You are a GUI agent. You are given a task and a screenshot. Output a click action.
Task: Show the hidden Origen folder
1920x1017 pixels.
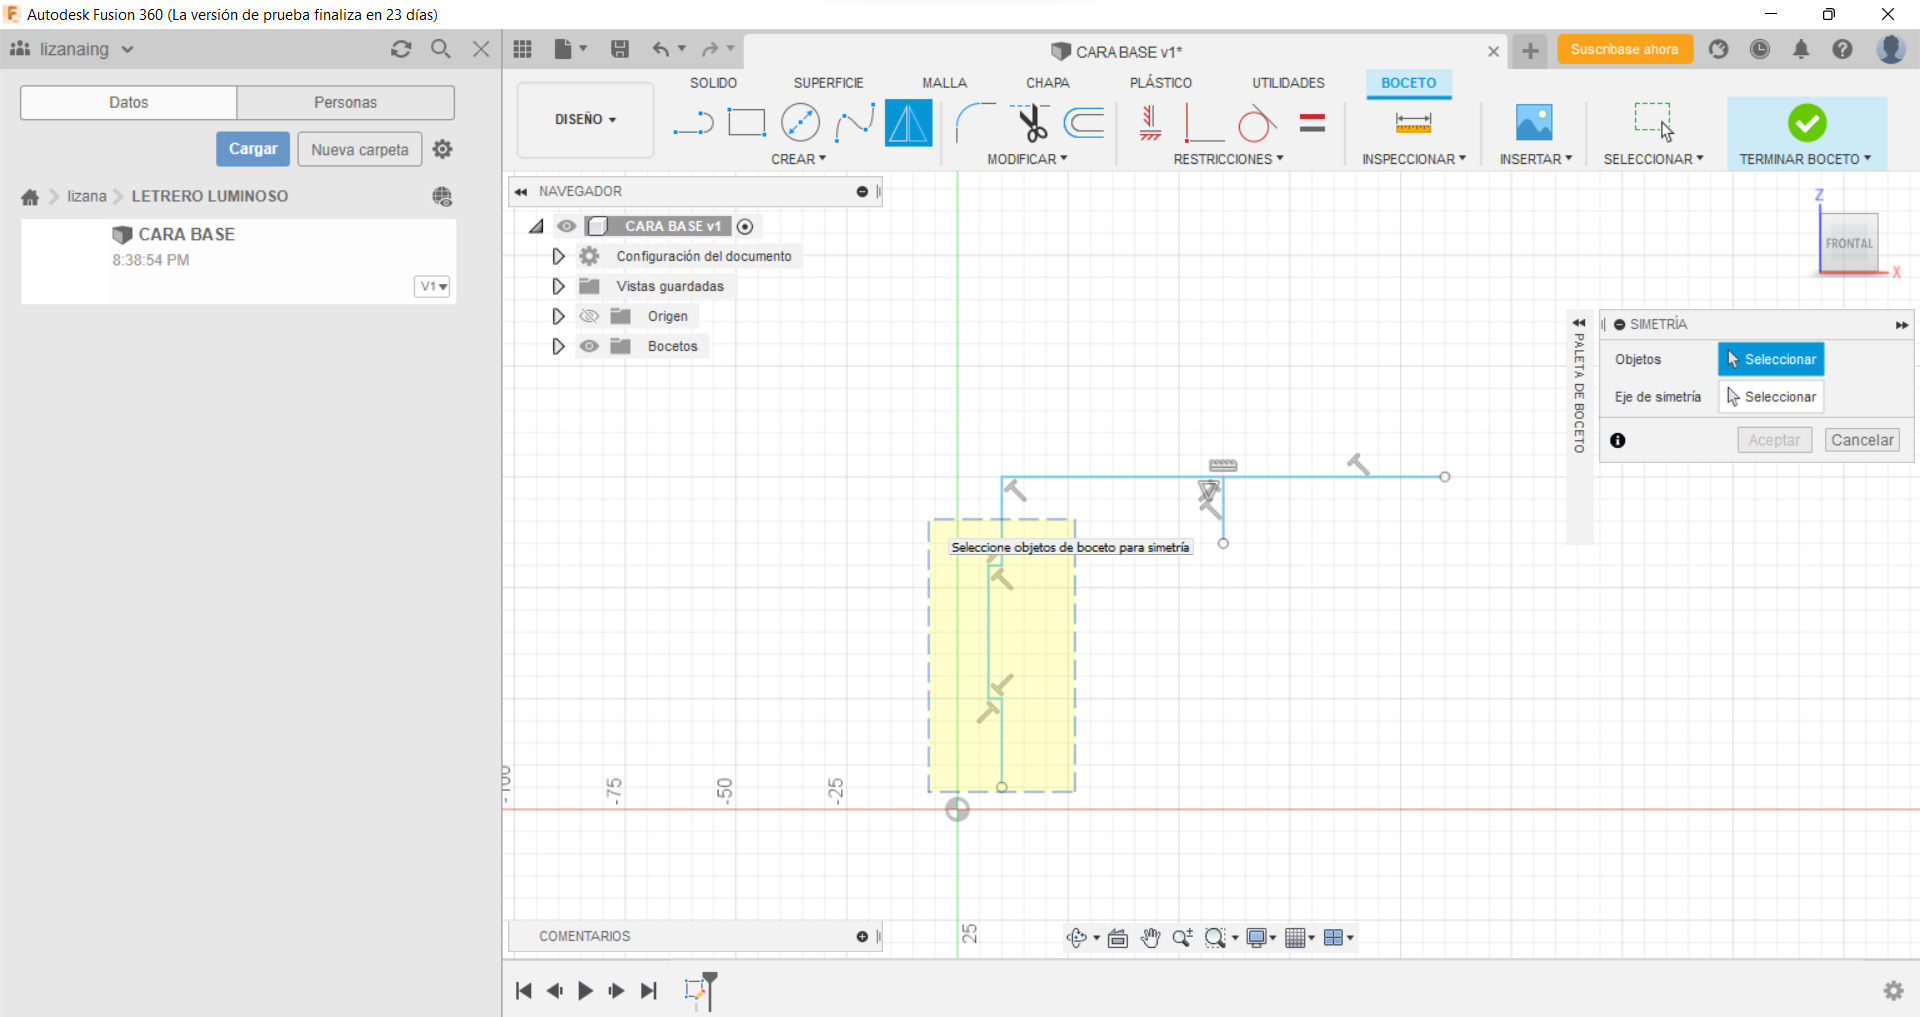pyautogui.click(x=589, y=316)
